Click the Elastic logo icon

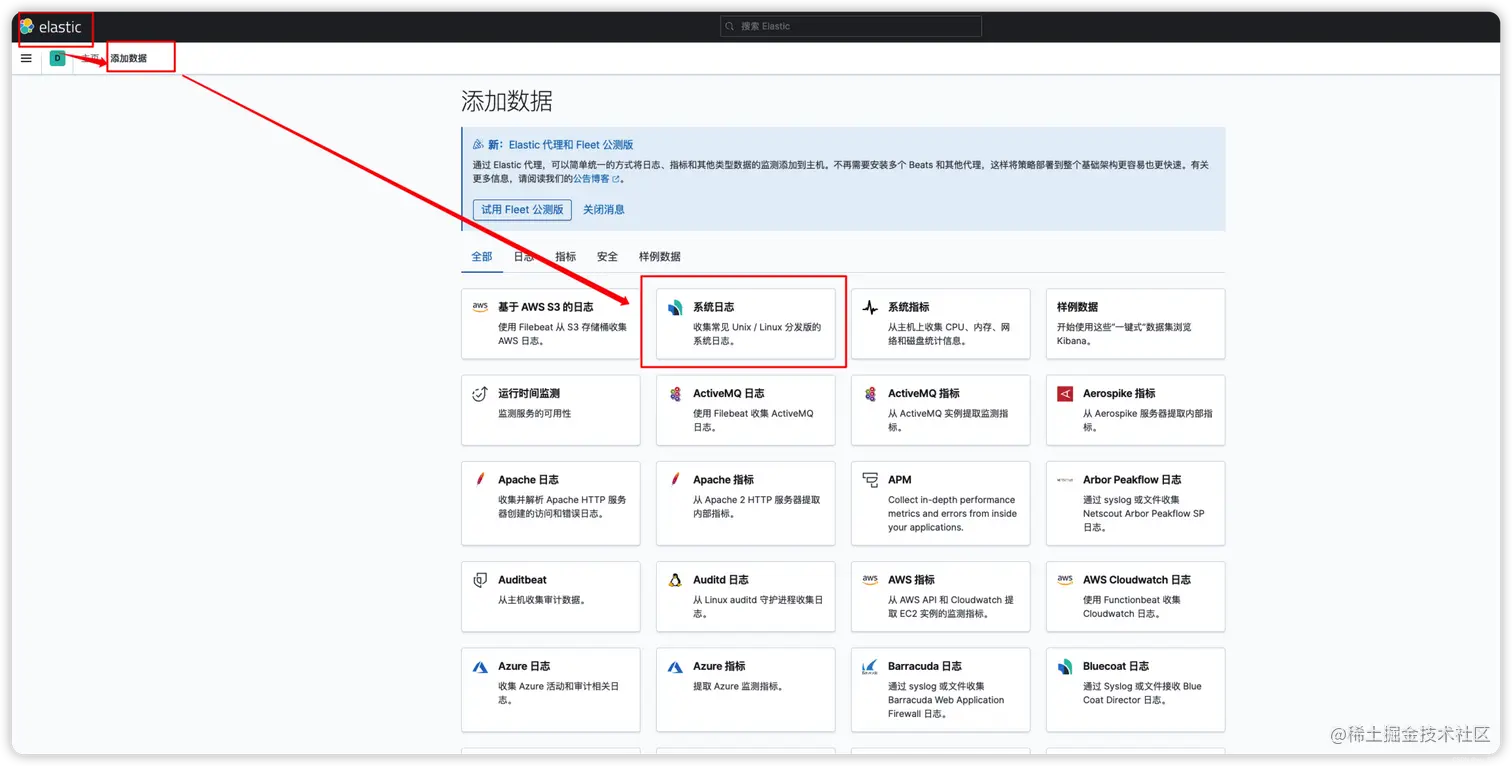pyautogui.click(x=27, y=27)
